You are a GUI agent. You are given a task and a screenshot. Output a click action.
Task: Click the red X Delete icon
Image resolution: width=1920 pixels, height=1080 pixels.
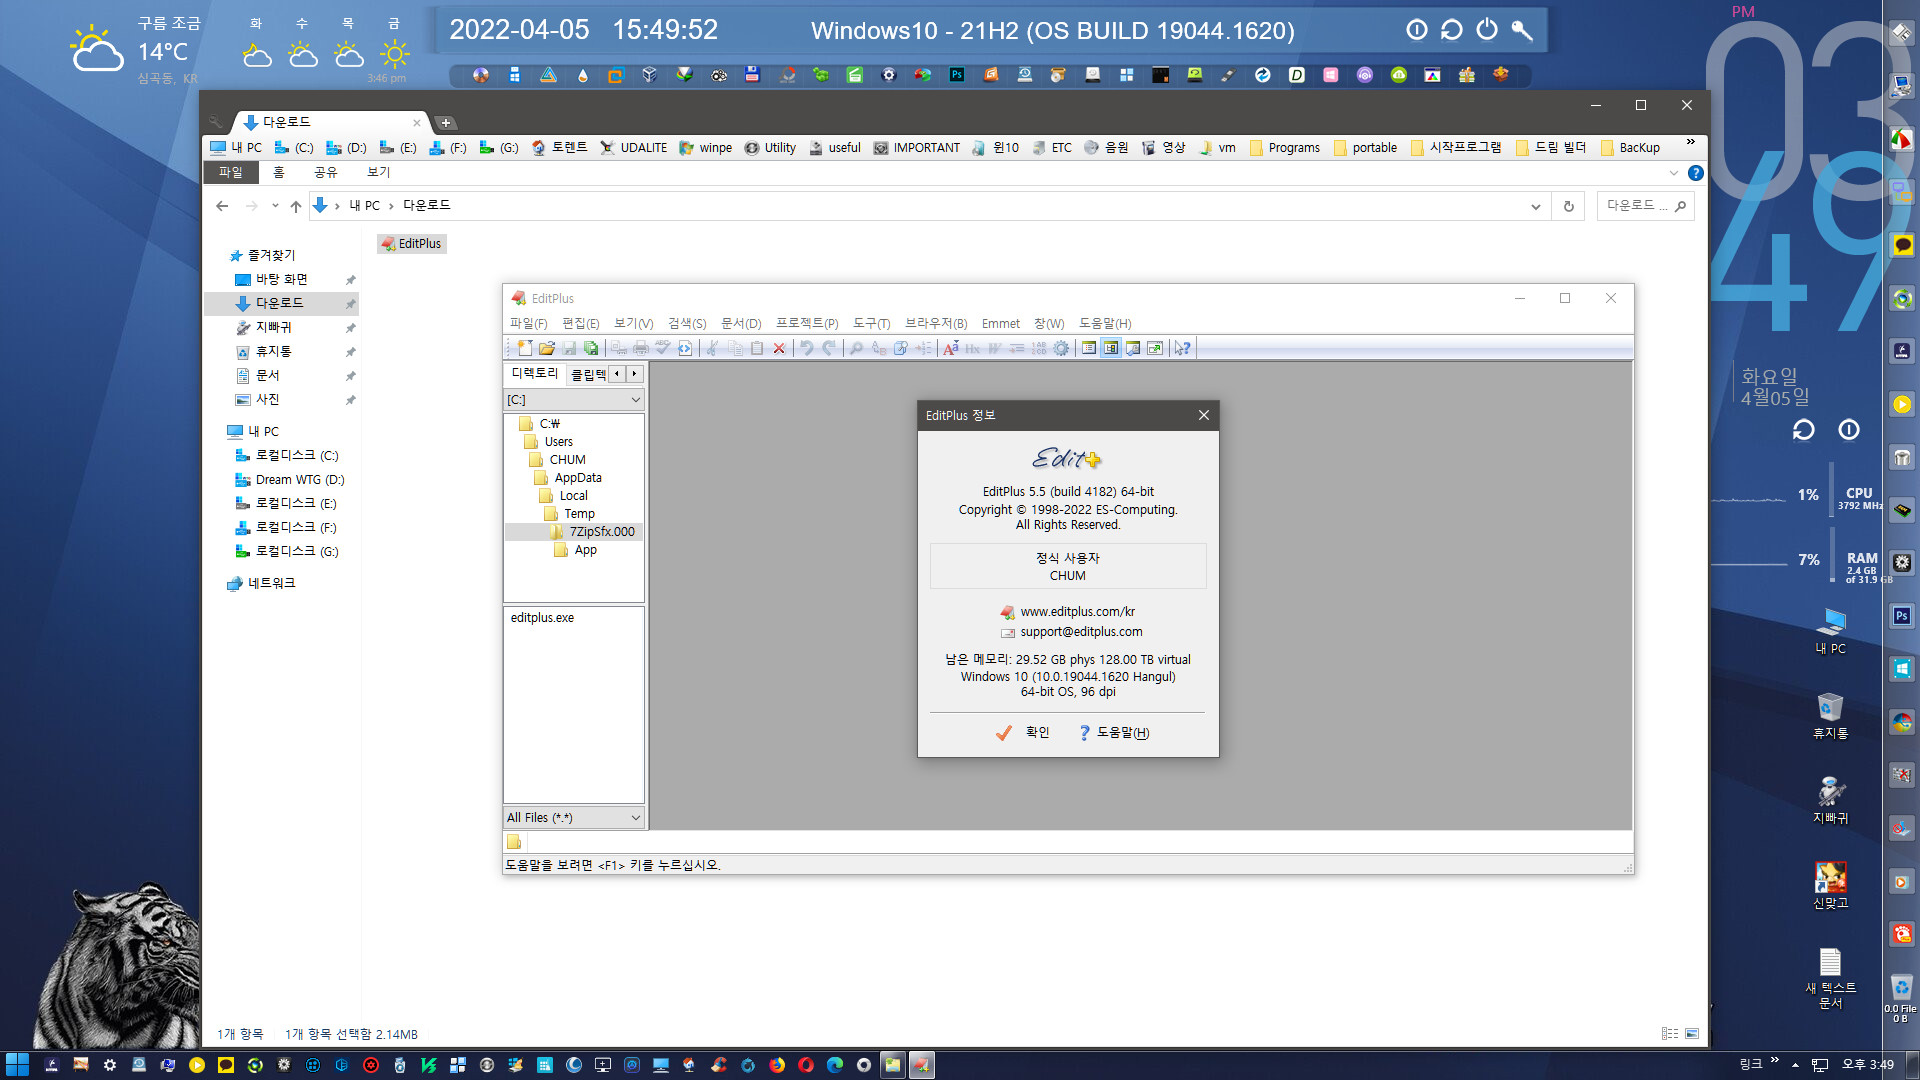[x=779, y=348]
